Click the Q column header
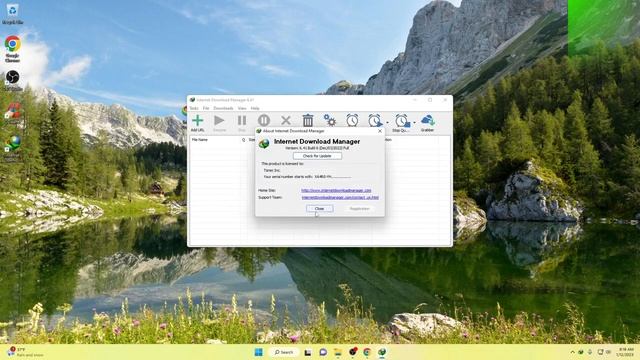The height and width of the screenshot is (360, 640). click(244, 140)
